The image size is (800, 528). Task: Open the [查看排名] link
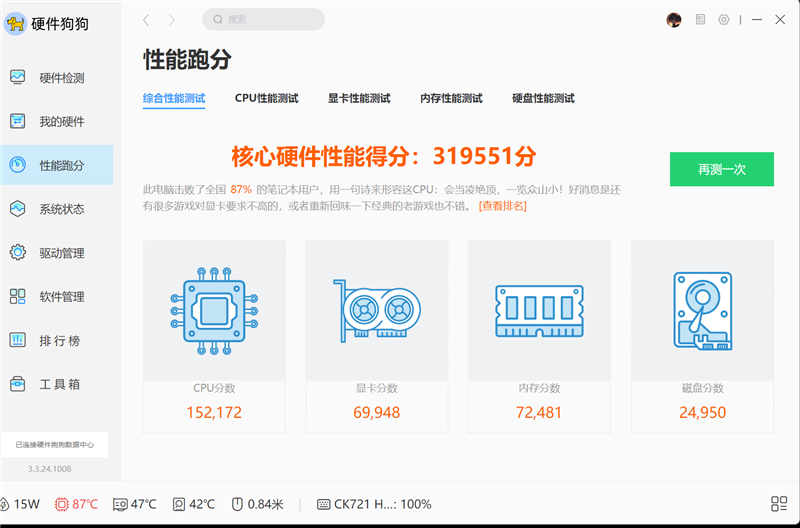[503, 206]
